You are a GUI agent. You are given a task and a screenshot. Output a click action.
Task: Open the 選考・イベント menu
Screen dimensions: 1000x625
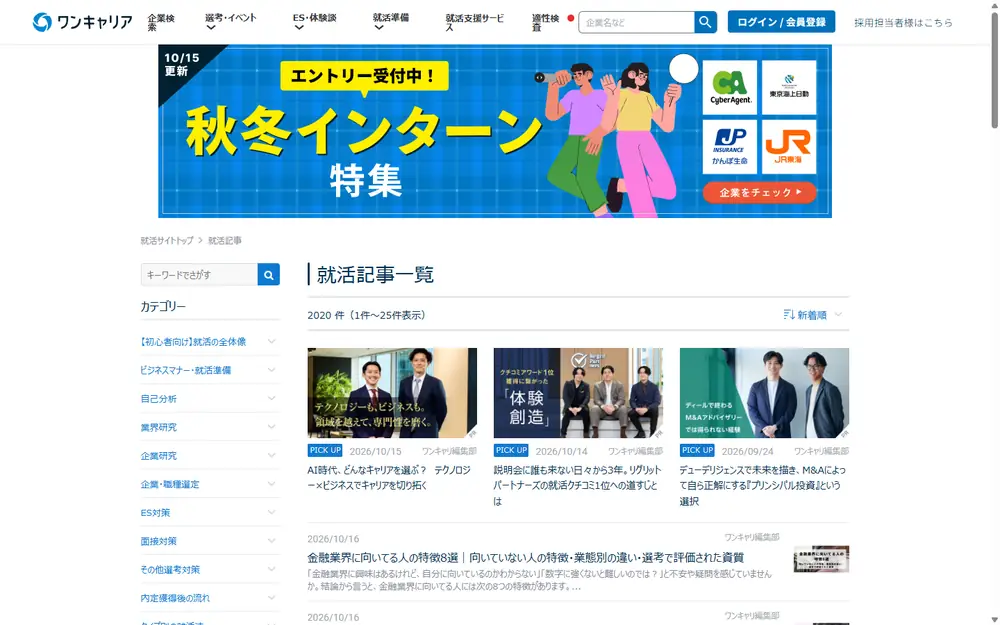tap(231, 18)
